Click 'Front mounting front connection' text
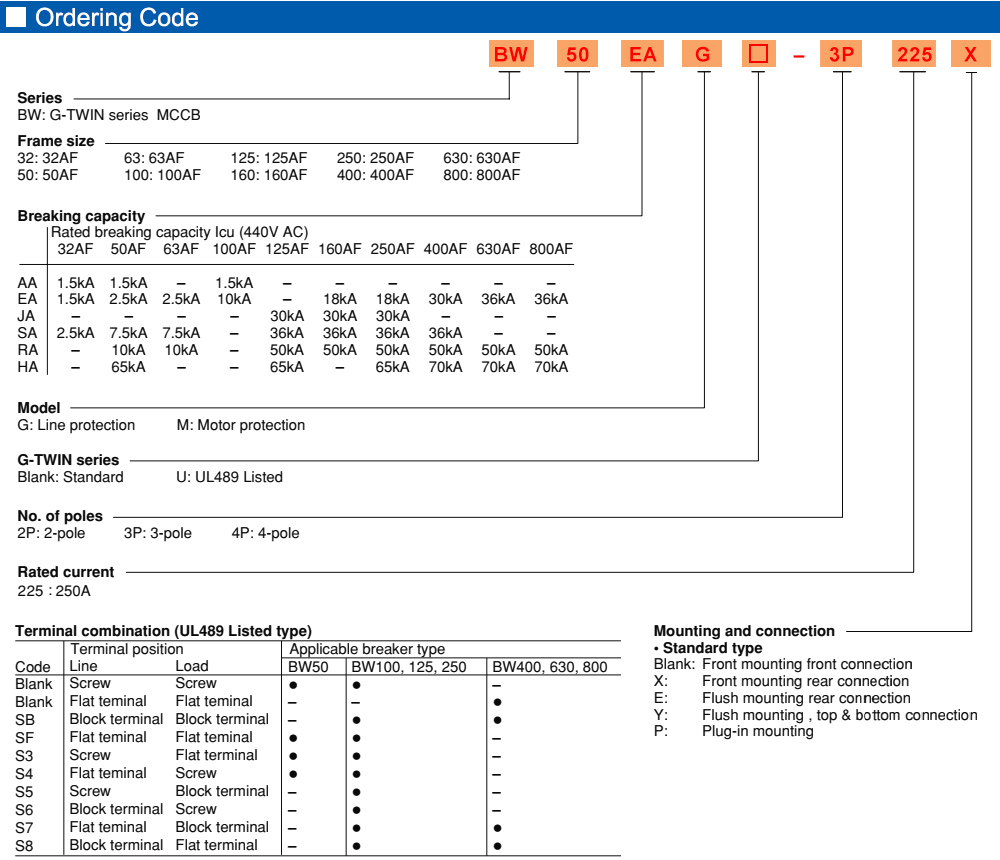Screen dimensions: 1000x860 click(x=807, y=664)
